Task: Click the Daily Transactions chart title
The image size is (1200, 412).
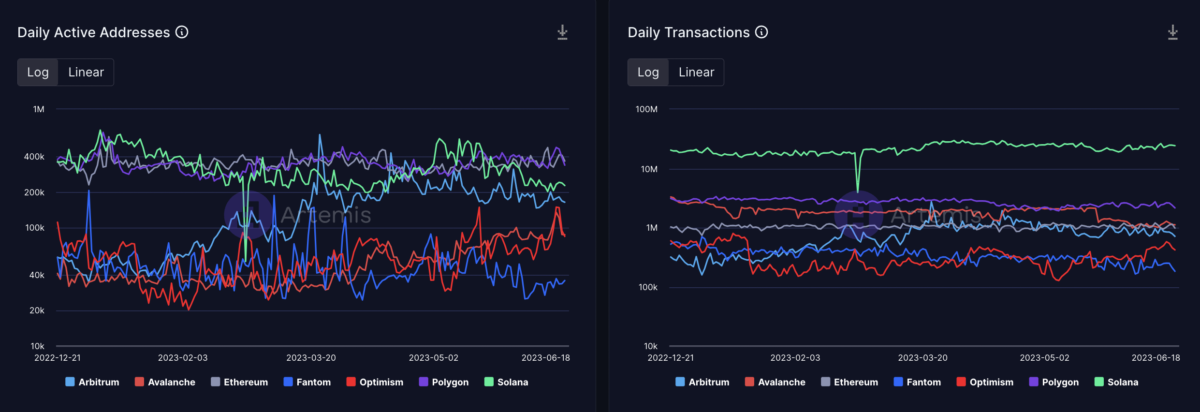Action: point(688,32)
